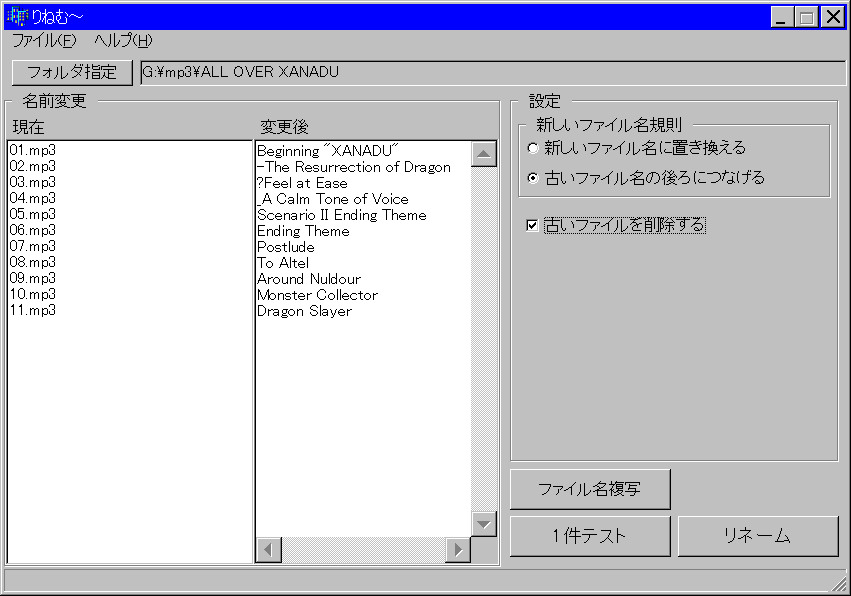Toggle 古いファイルを削除する checkbox

coord(616,225)
